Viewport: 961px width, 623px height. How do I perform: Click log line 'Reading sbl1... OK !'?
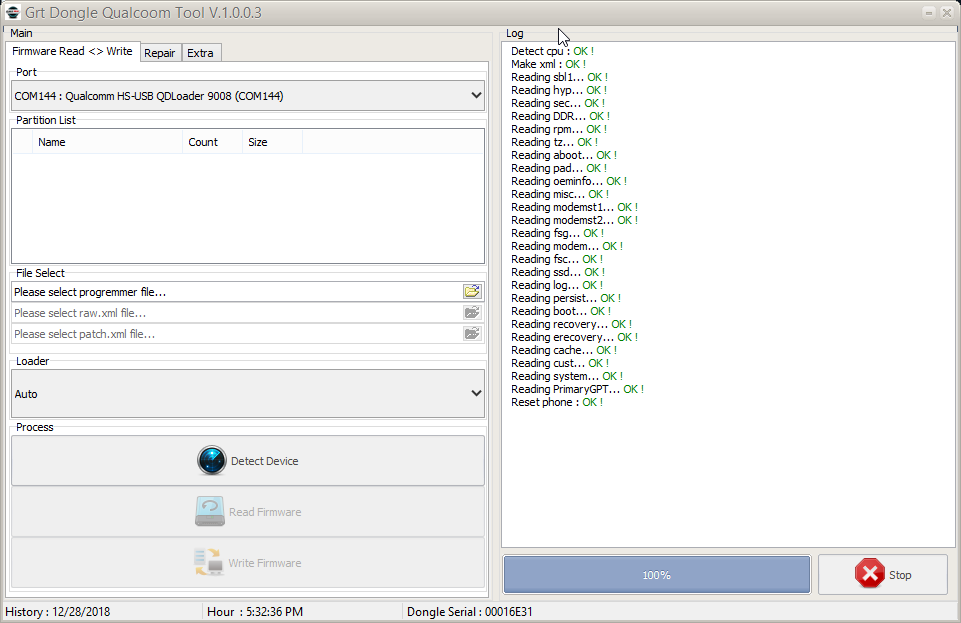click(560, 77)
